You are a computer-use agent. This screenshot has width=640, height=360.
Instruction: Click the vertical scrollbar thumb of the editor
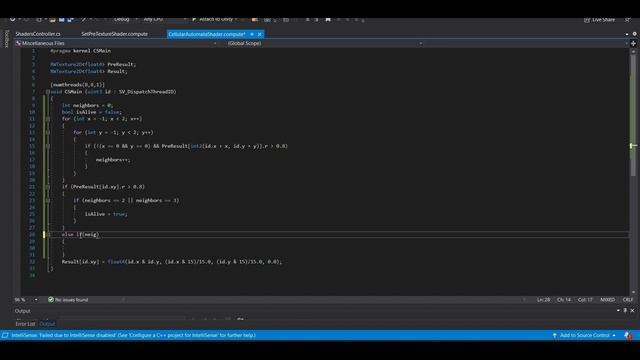633,115
